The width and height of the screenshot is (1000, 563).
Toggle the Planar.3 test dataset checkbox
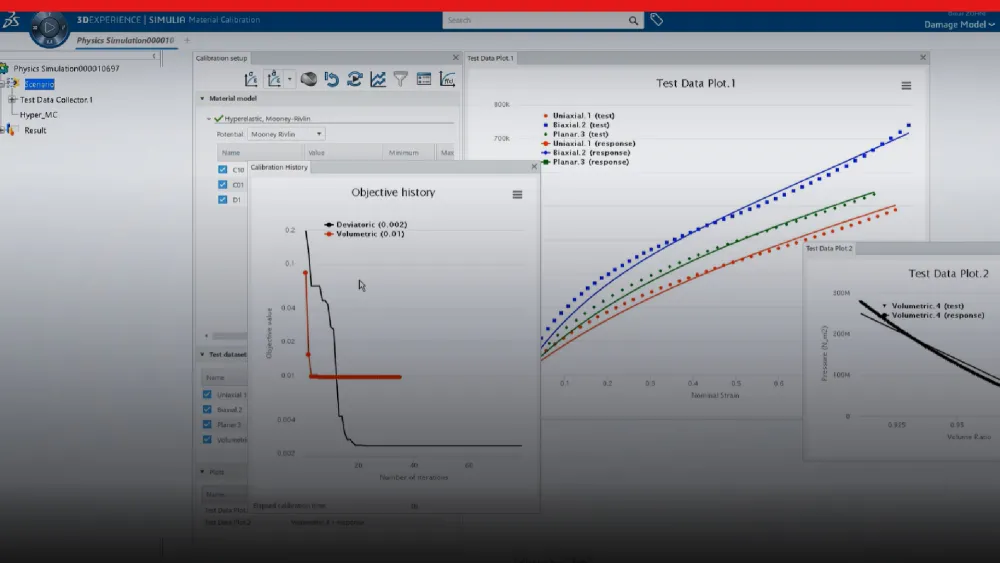pos(207,424)
